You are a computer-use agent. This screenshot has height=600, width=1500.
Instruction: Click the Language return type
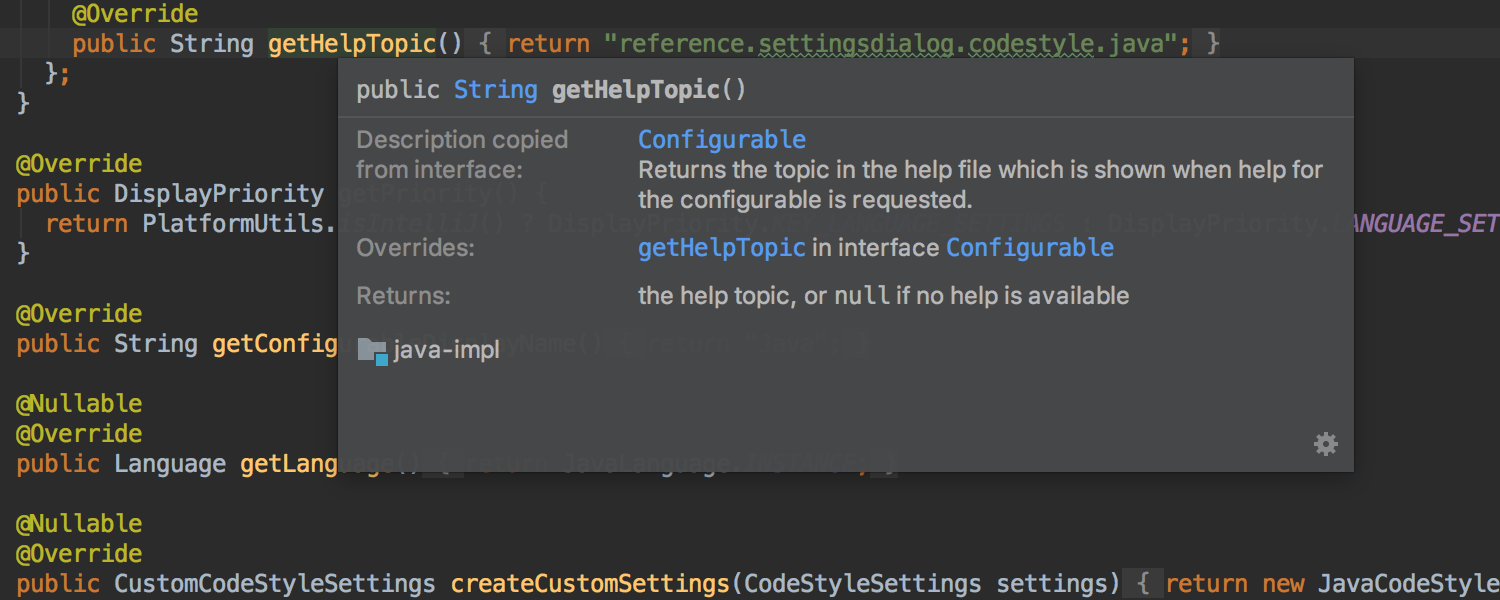point(169,464)
